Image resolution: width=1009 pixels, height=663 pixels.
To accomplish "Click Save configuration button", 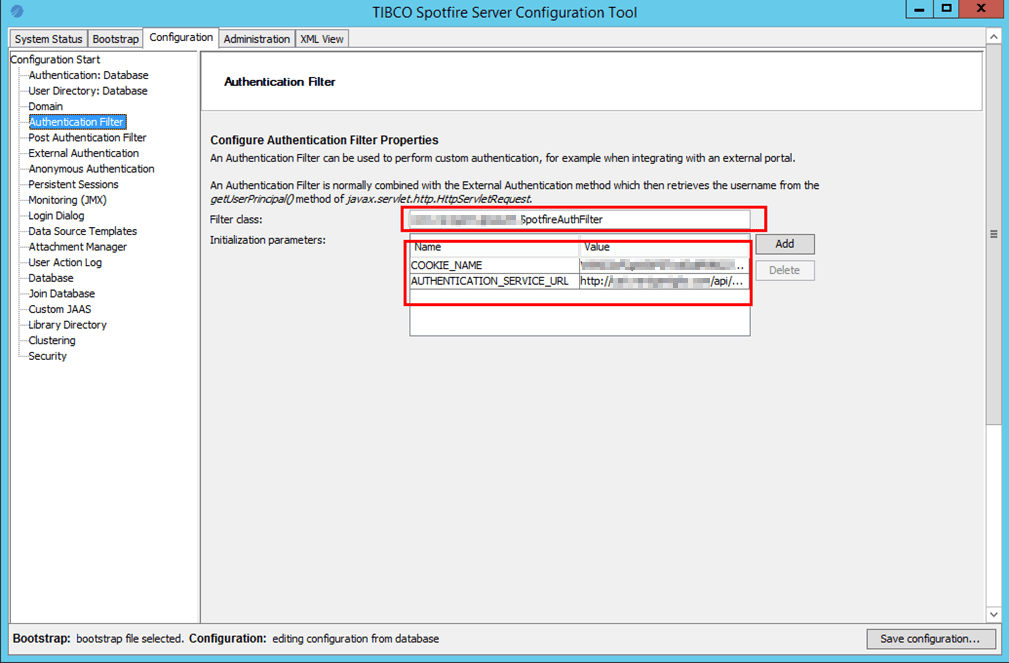I will click(930, 639).
